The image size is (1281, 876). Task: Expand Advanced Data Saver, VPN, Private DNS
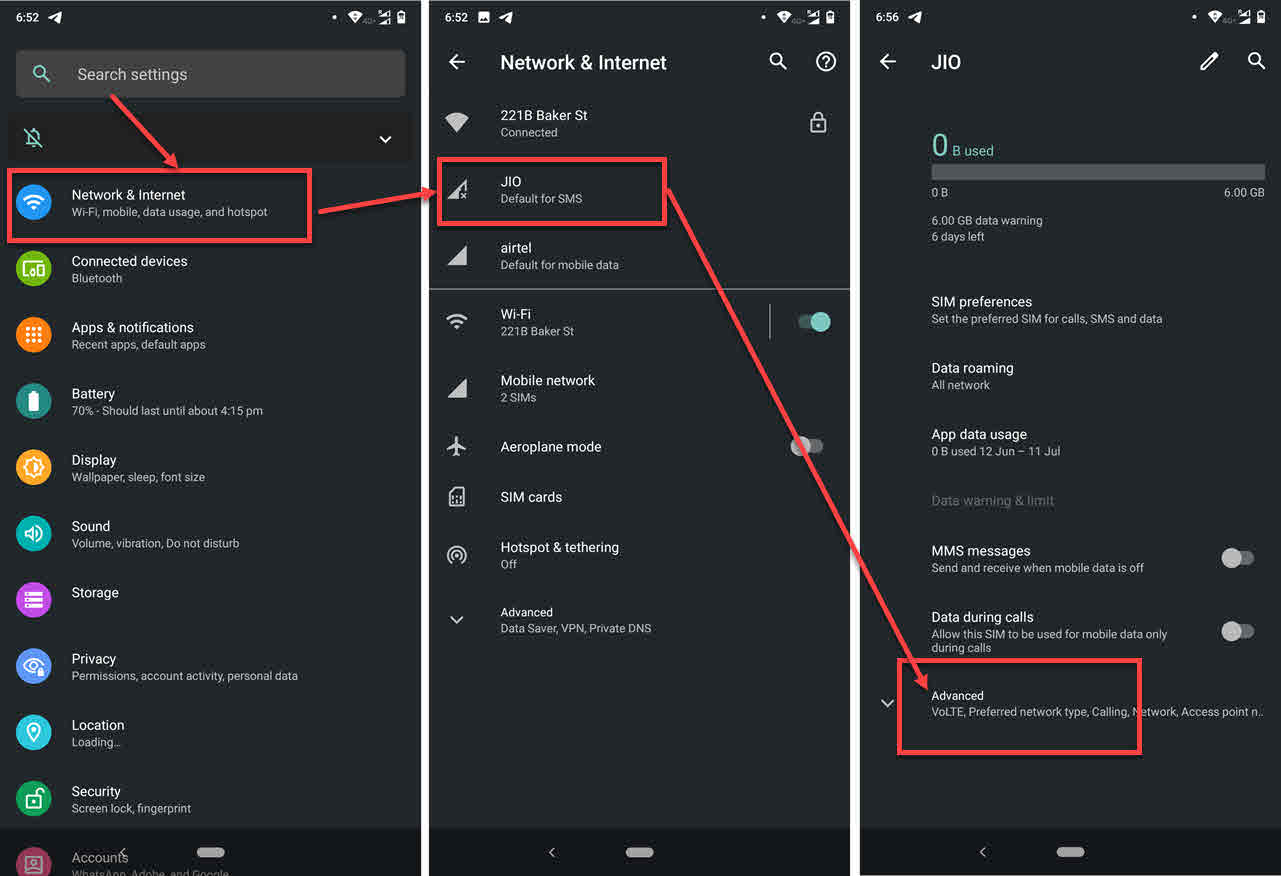pyautogui.click(x=639, y=620)
